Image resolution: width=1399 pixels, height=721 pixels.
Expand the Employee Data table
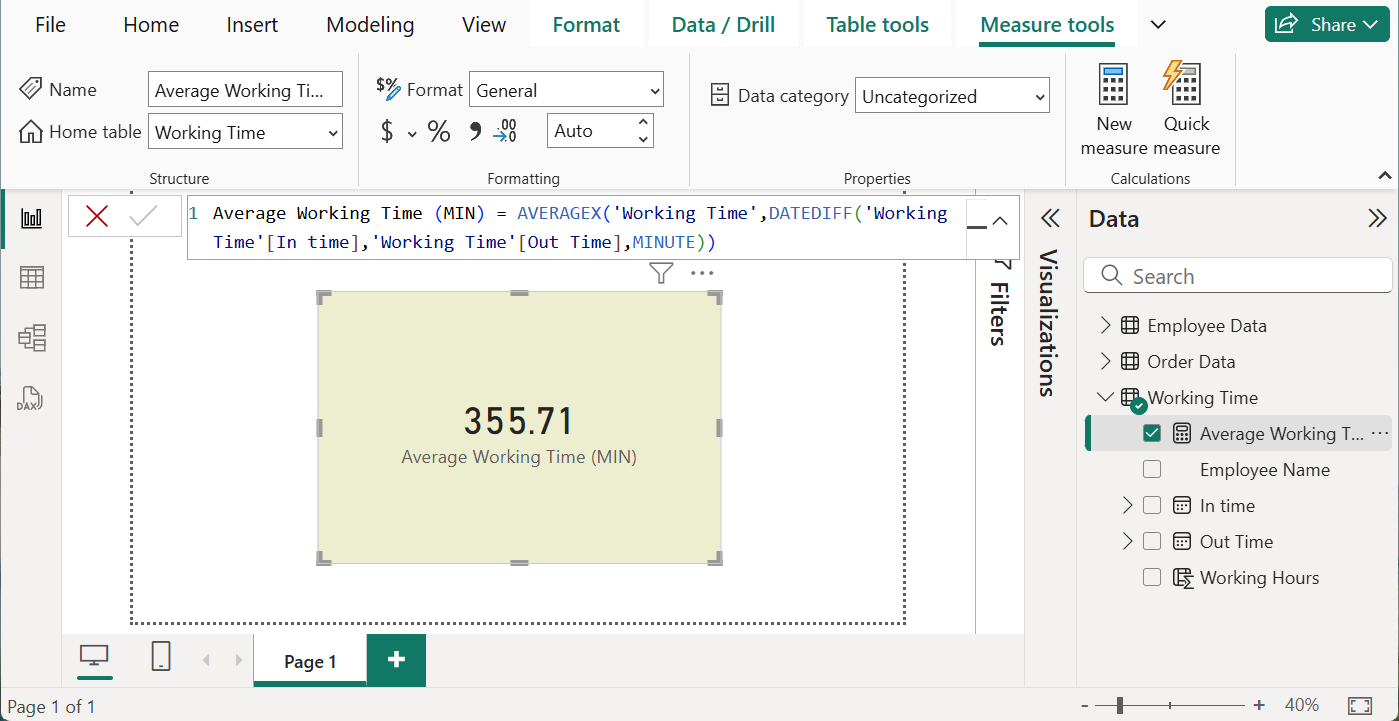click(x=1105, y=326)
